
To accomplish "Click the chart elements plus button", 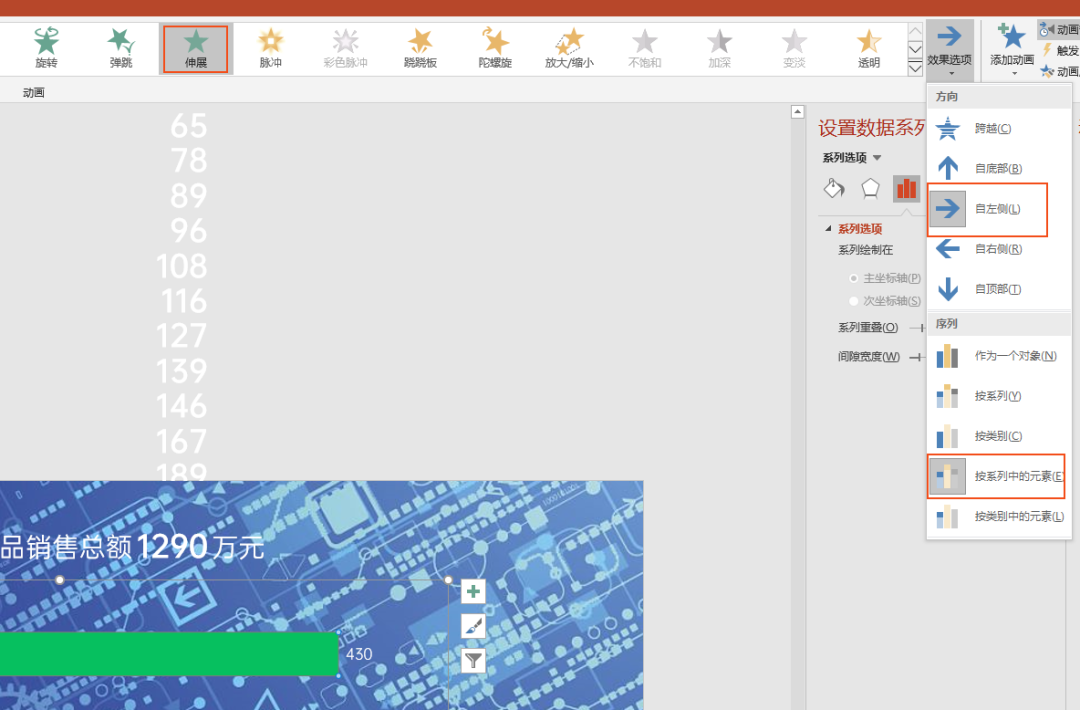I will point(472,592).
